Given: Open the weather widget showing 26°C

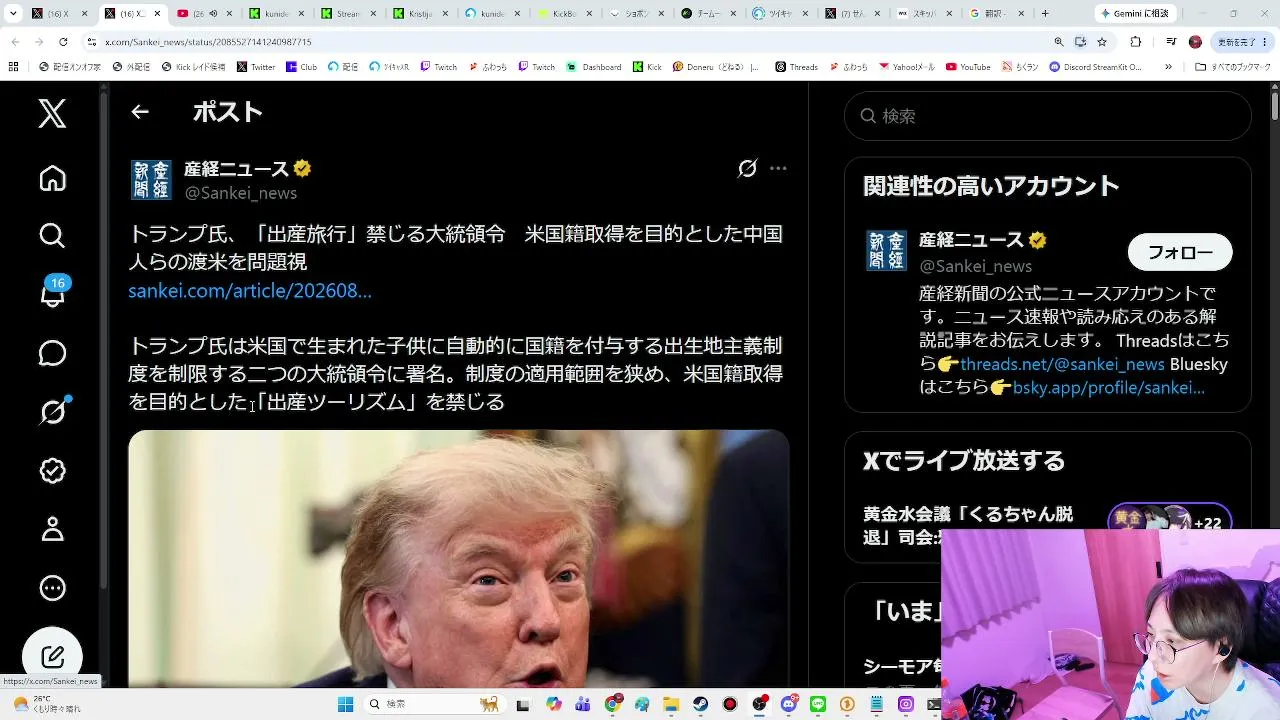Looking at the screenshot, I should [46, 704].
